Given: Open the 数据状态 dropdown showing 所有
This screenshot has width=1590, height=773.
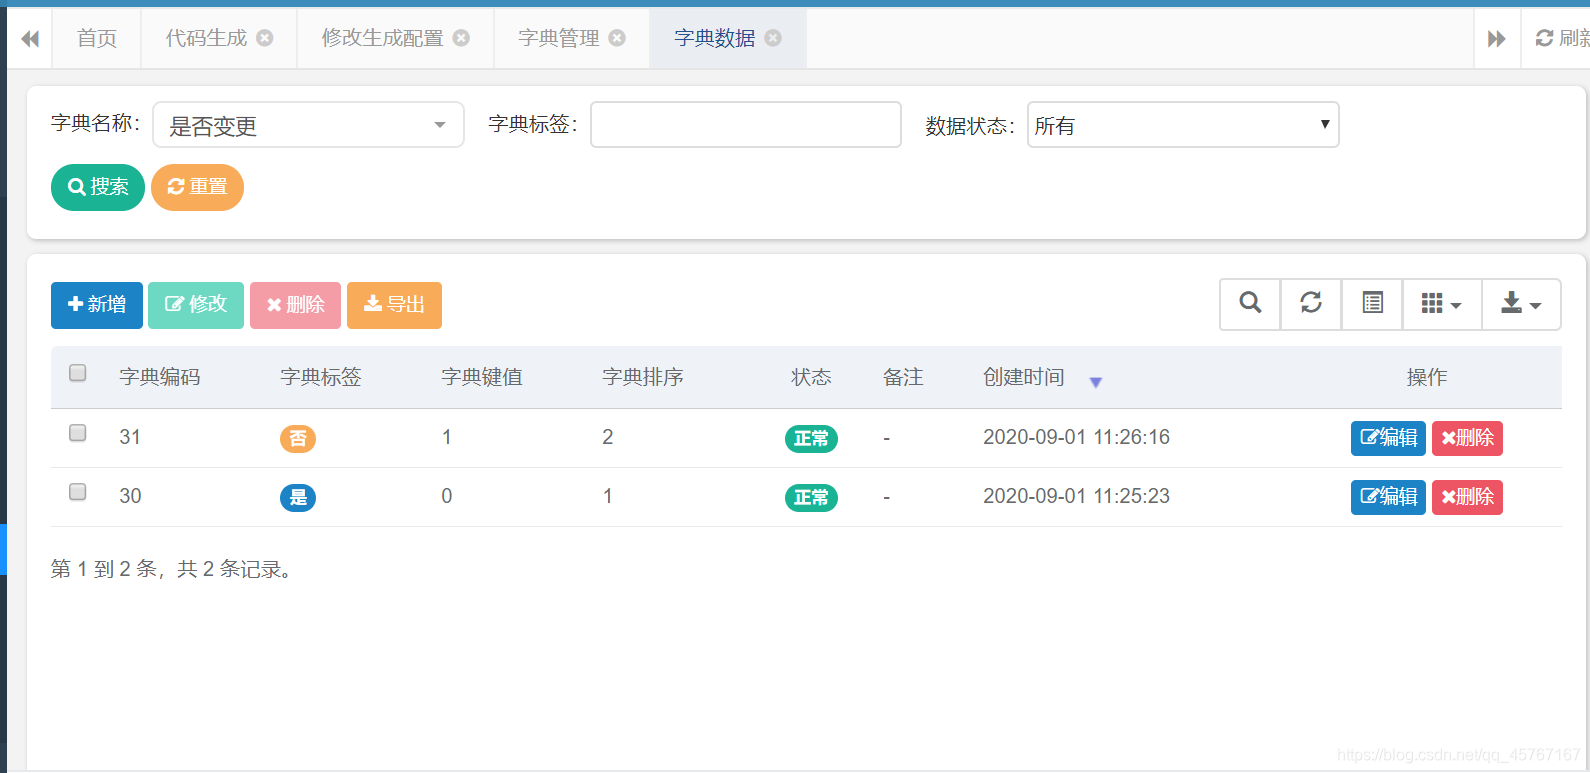Looking at the screenshot, I should pos(1183,125).
